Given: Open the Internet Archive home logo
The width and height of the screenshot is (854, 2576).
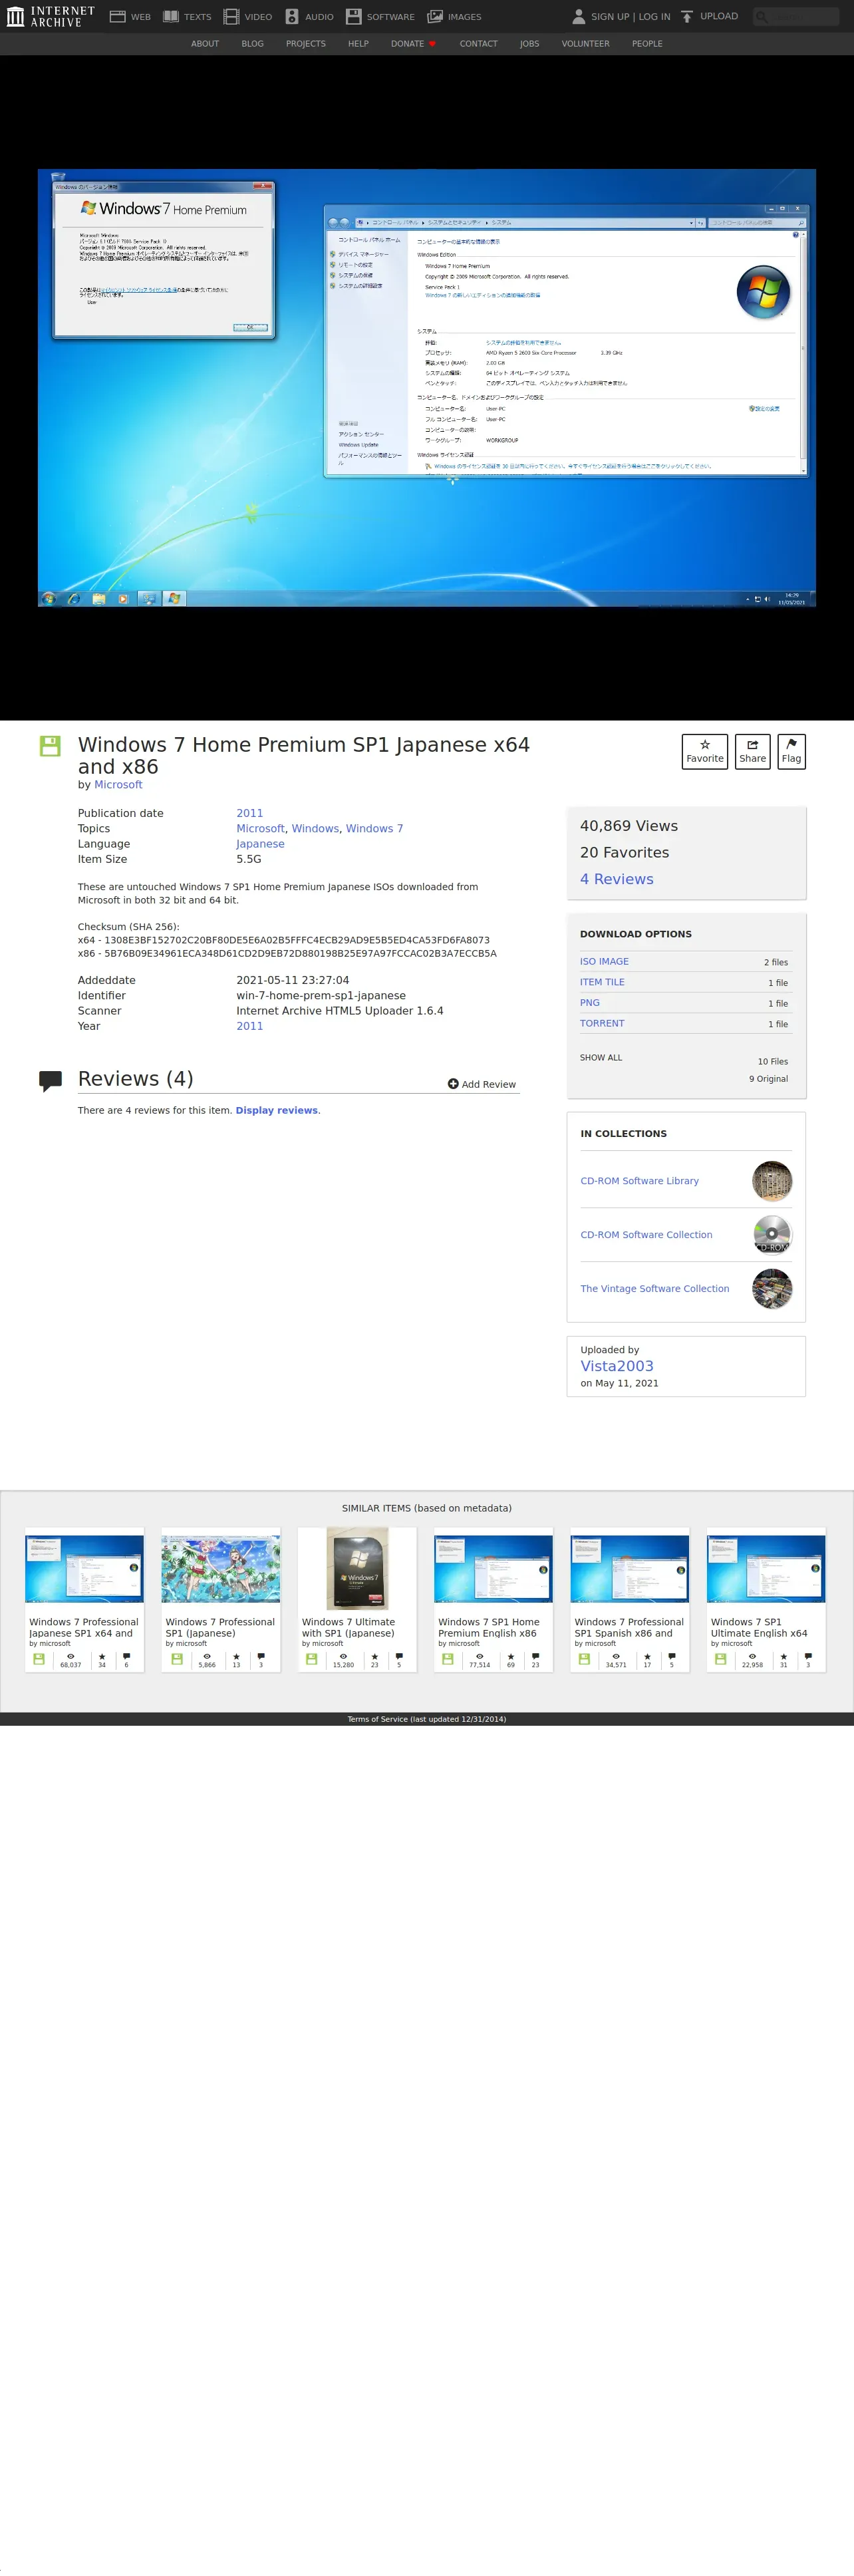Looking at the screenshot, I should click(50, 16).
